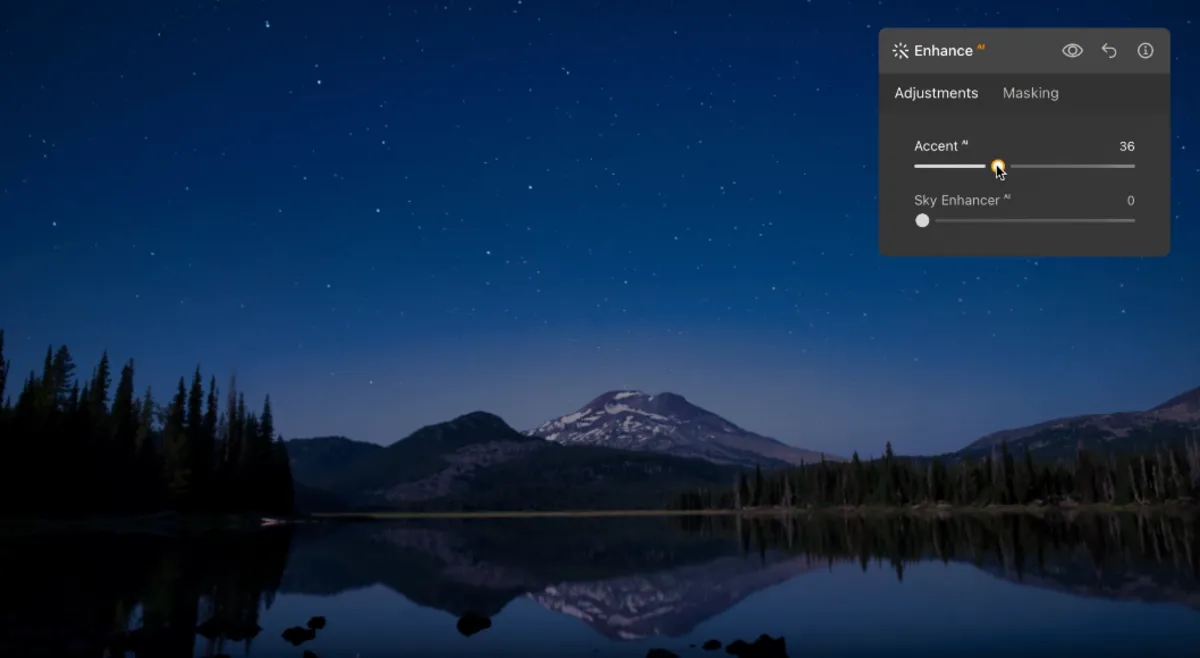Click the Sky Enhancer slider track

click(1030, 220)
